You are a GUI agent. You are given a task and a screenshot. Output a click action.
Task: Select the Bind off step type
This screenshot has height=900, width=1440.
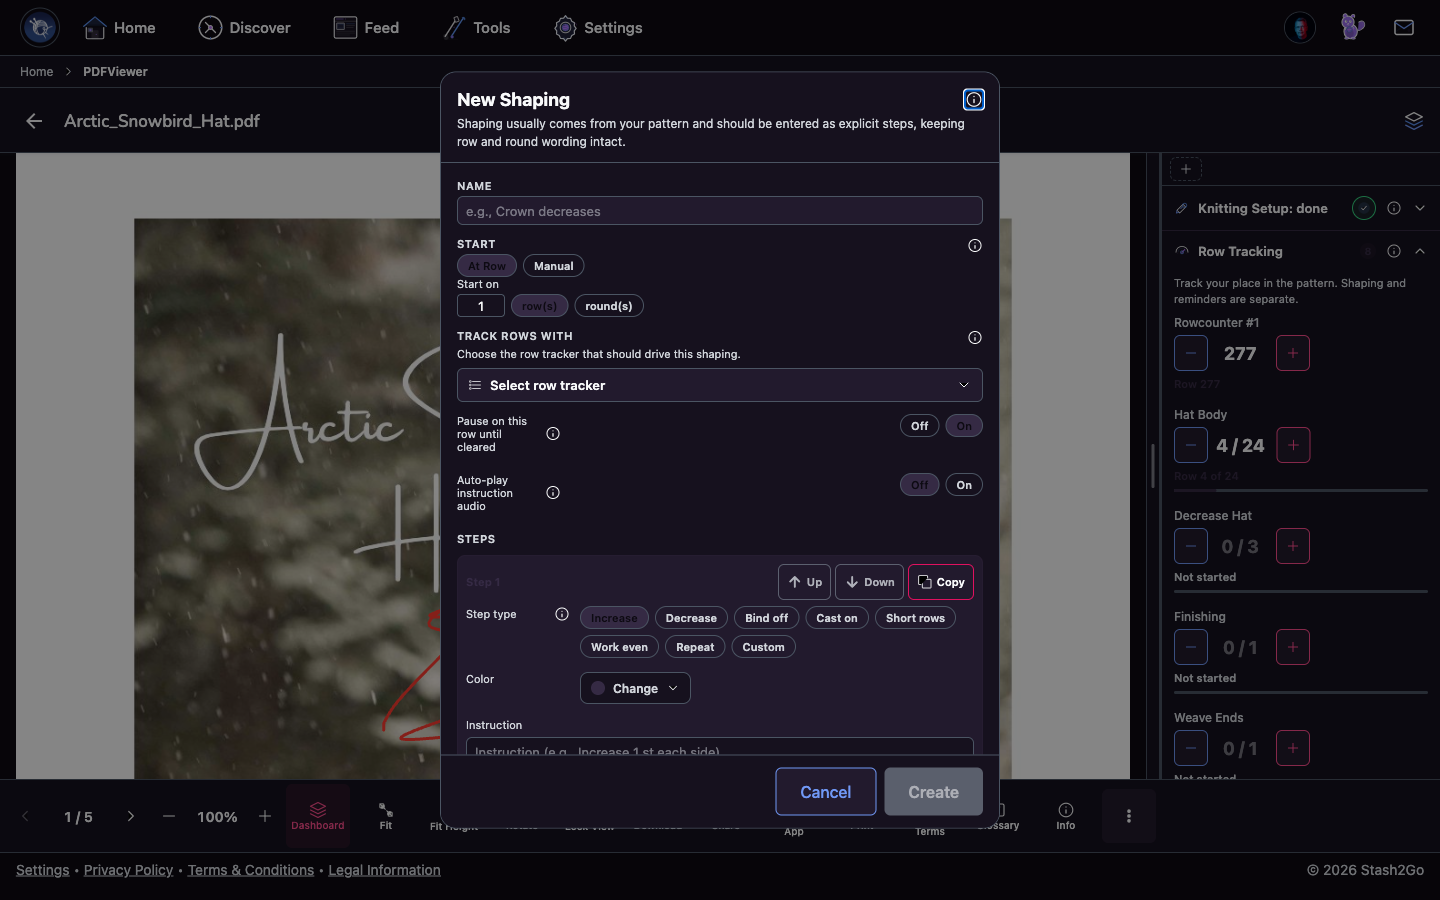point(767,618)
